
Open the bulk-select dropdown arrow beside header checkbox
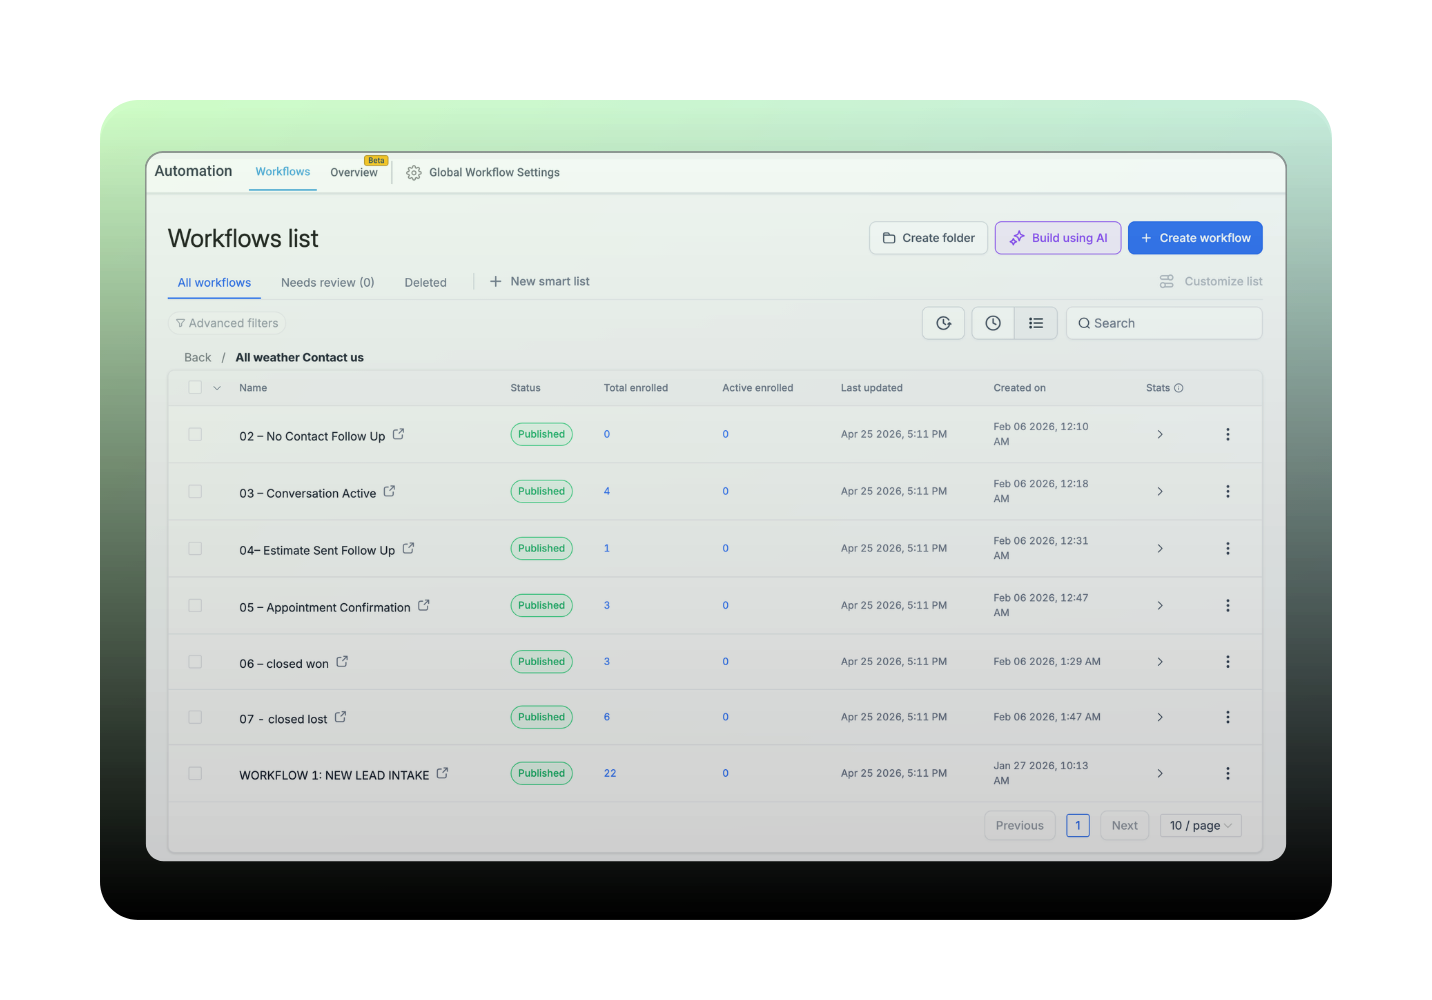(217, 388)
